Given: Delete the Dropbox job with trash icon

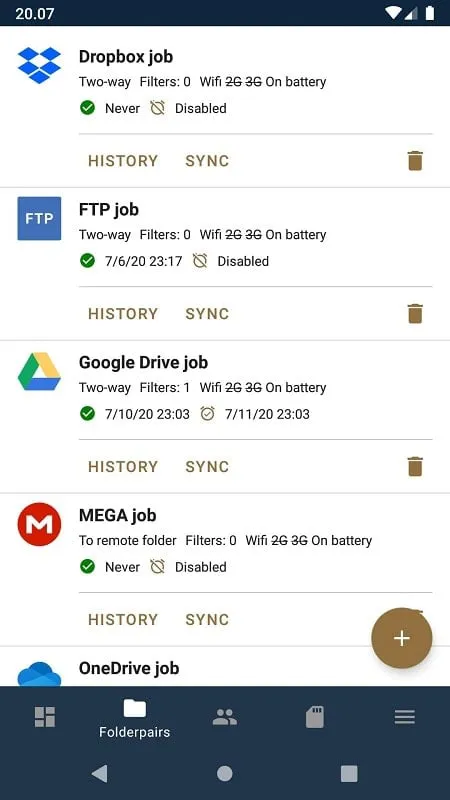Looking at the screenshot, I should point(415,161).
